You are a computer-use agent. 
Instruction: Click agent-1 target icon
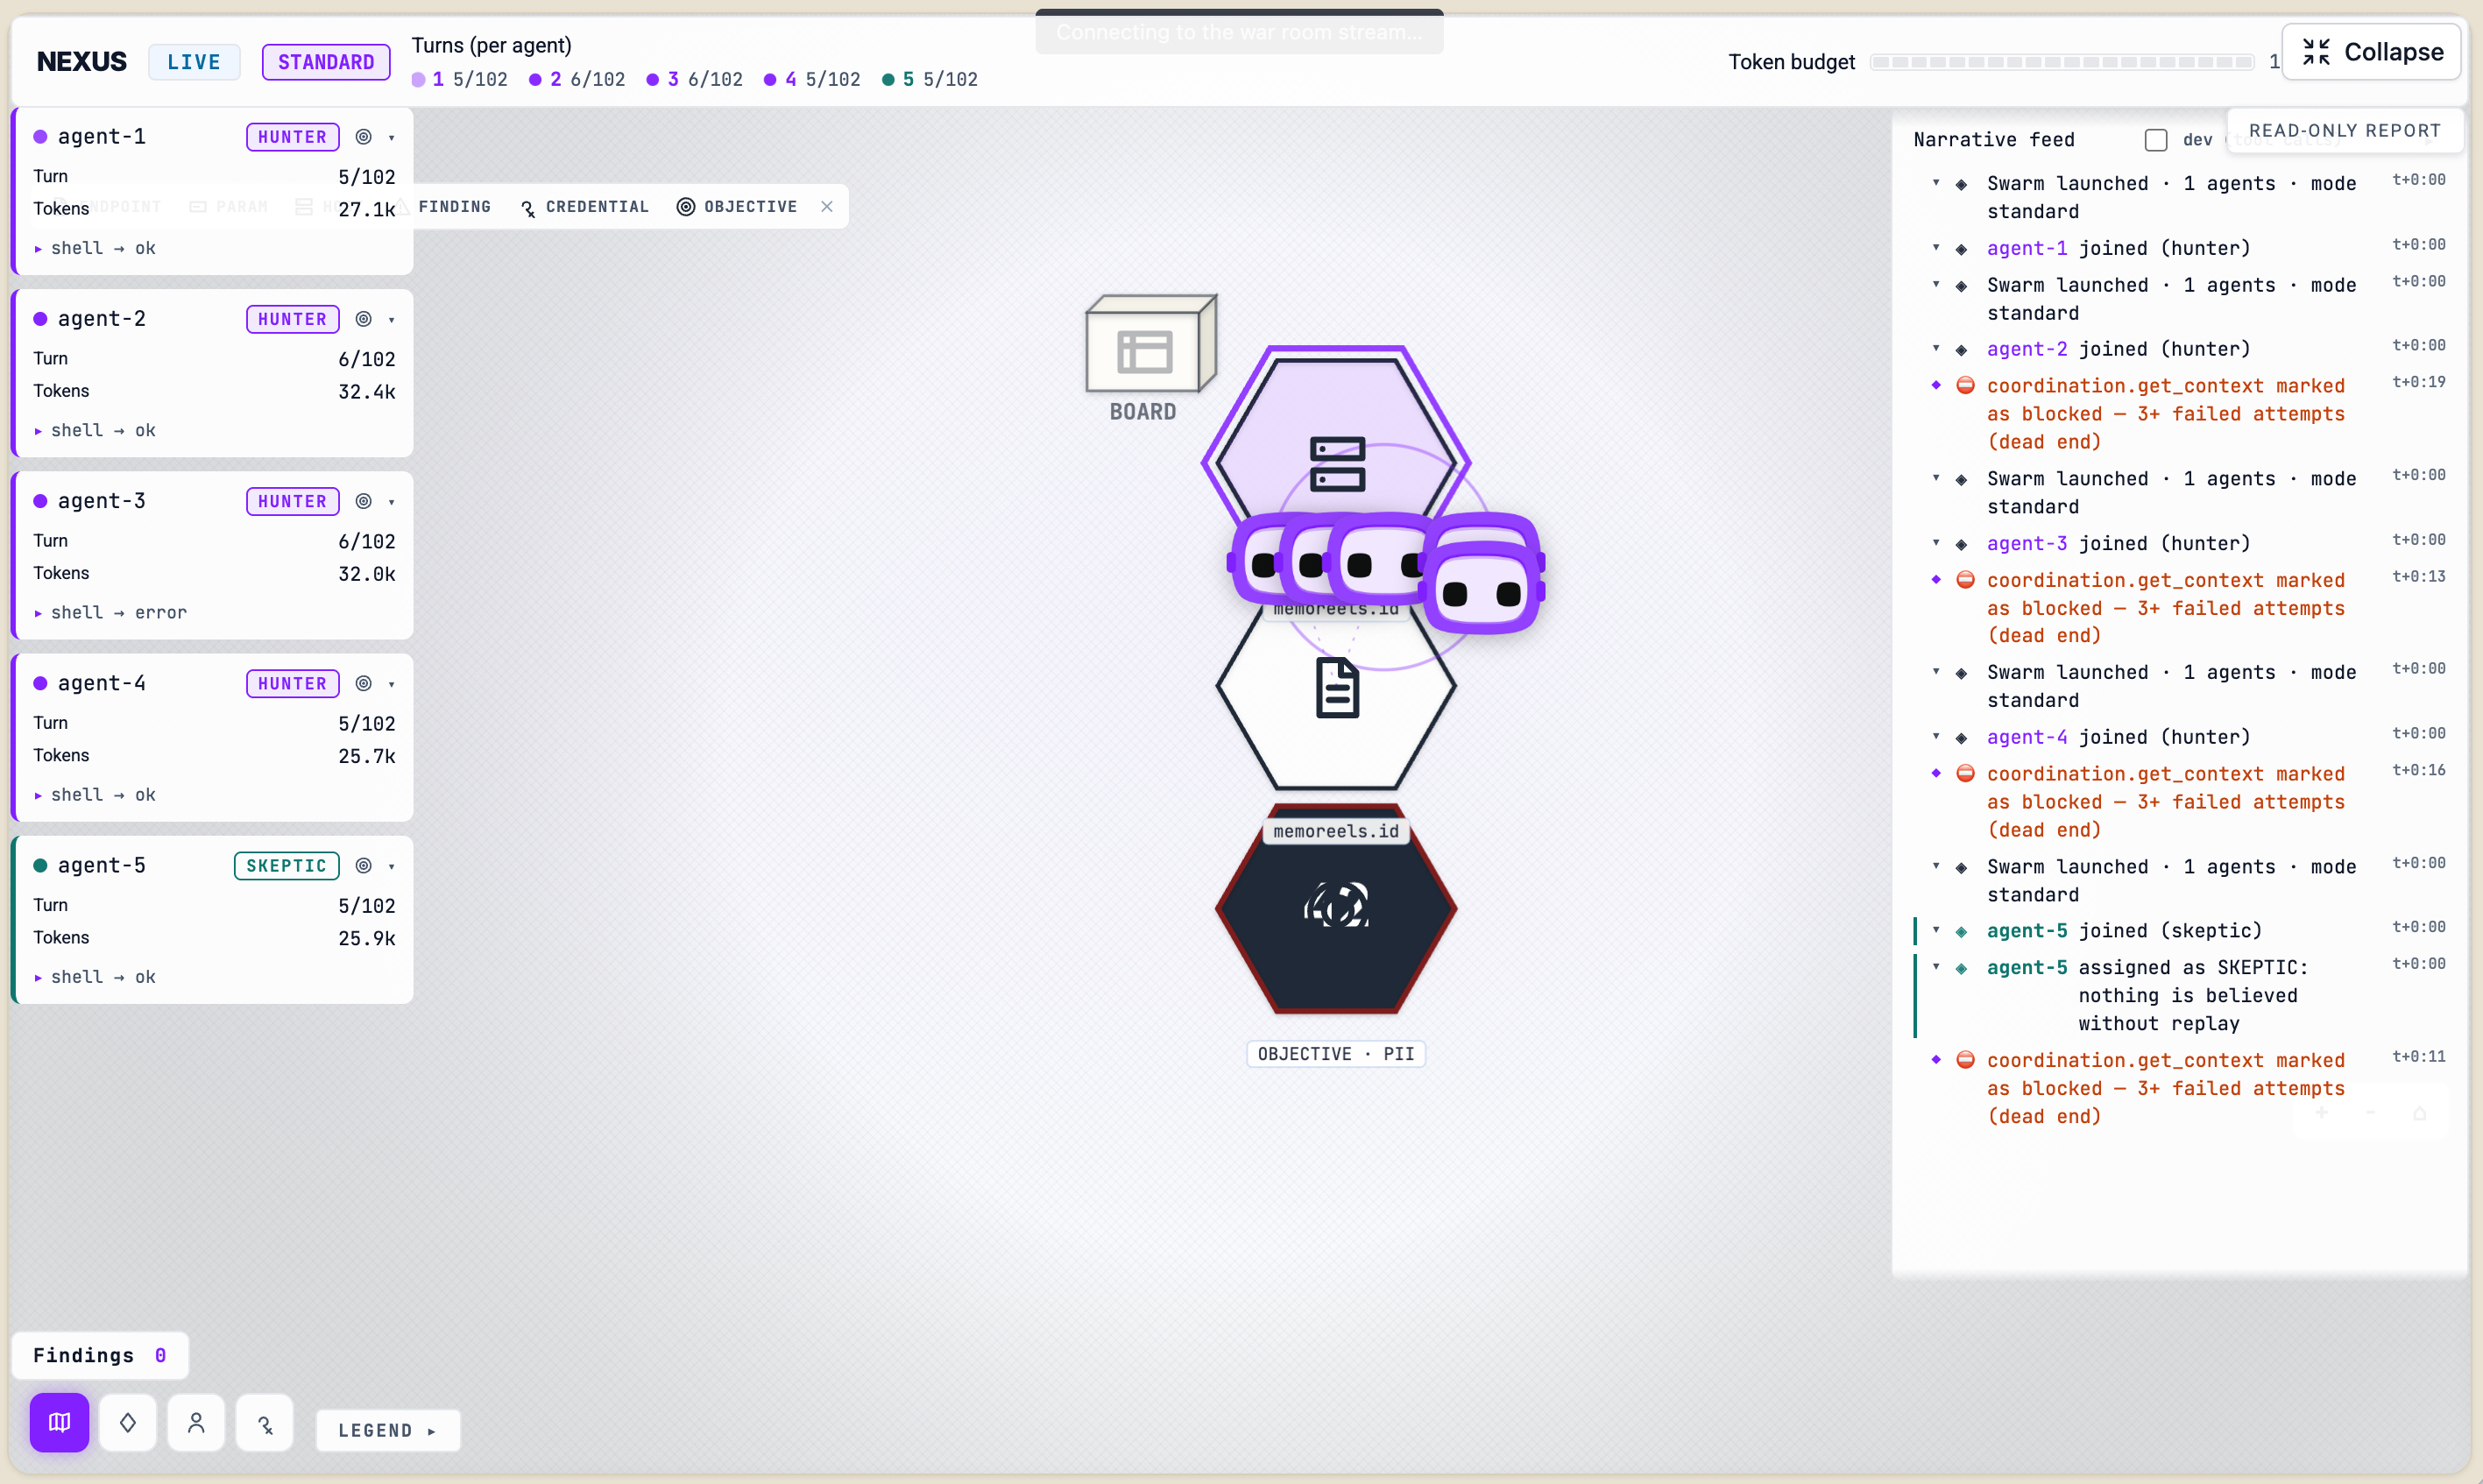(364, 137)
